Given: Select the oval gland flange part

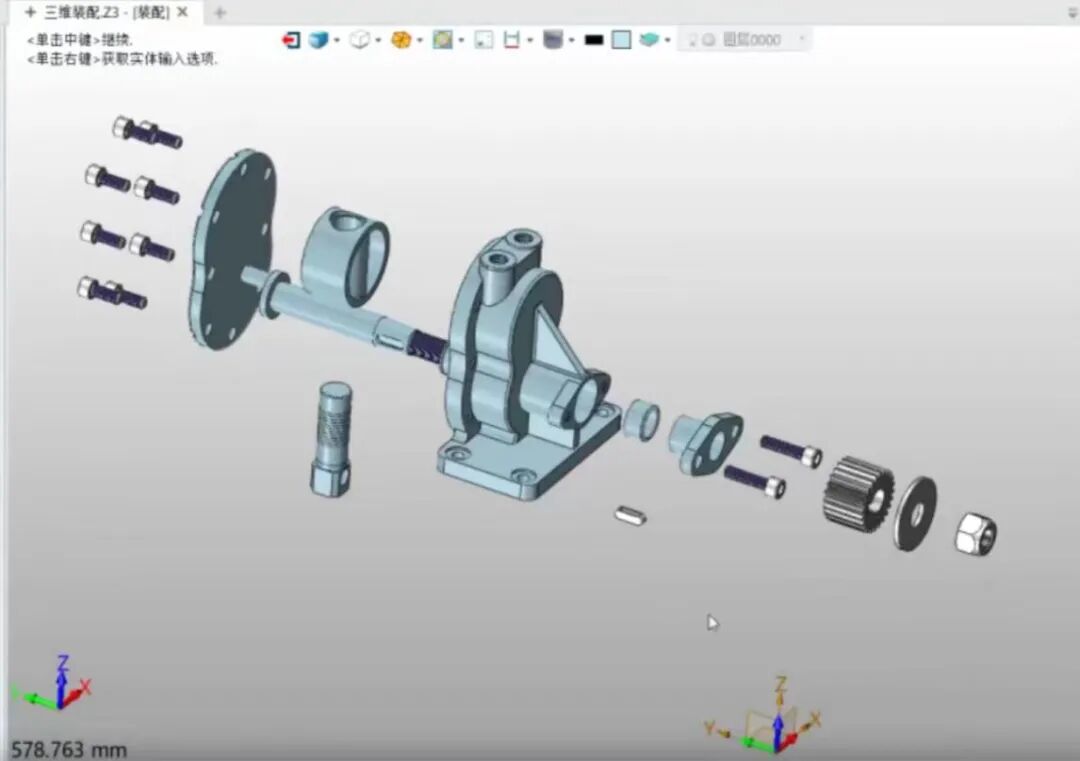Looking at the screenshot, I should point(707,443).
